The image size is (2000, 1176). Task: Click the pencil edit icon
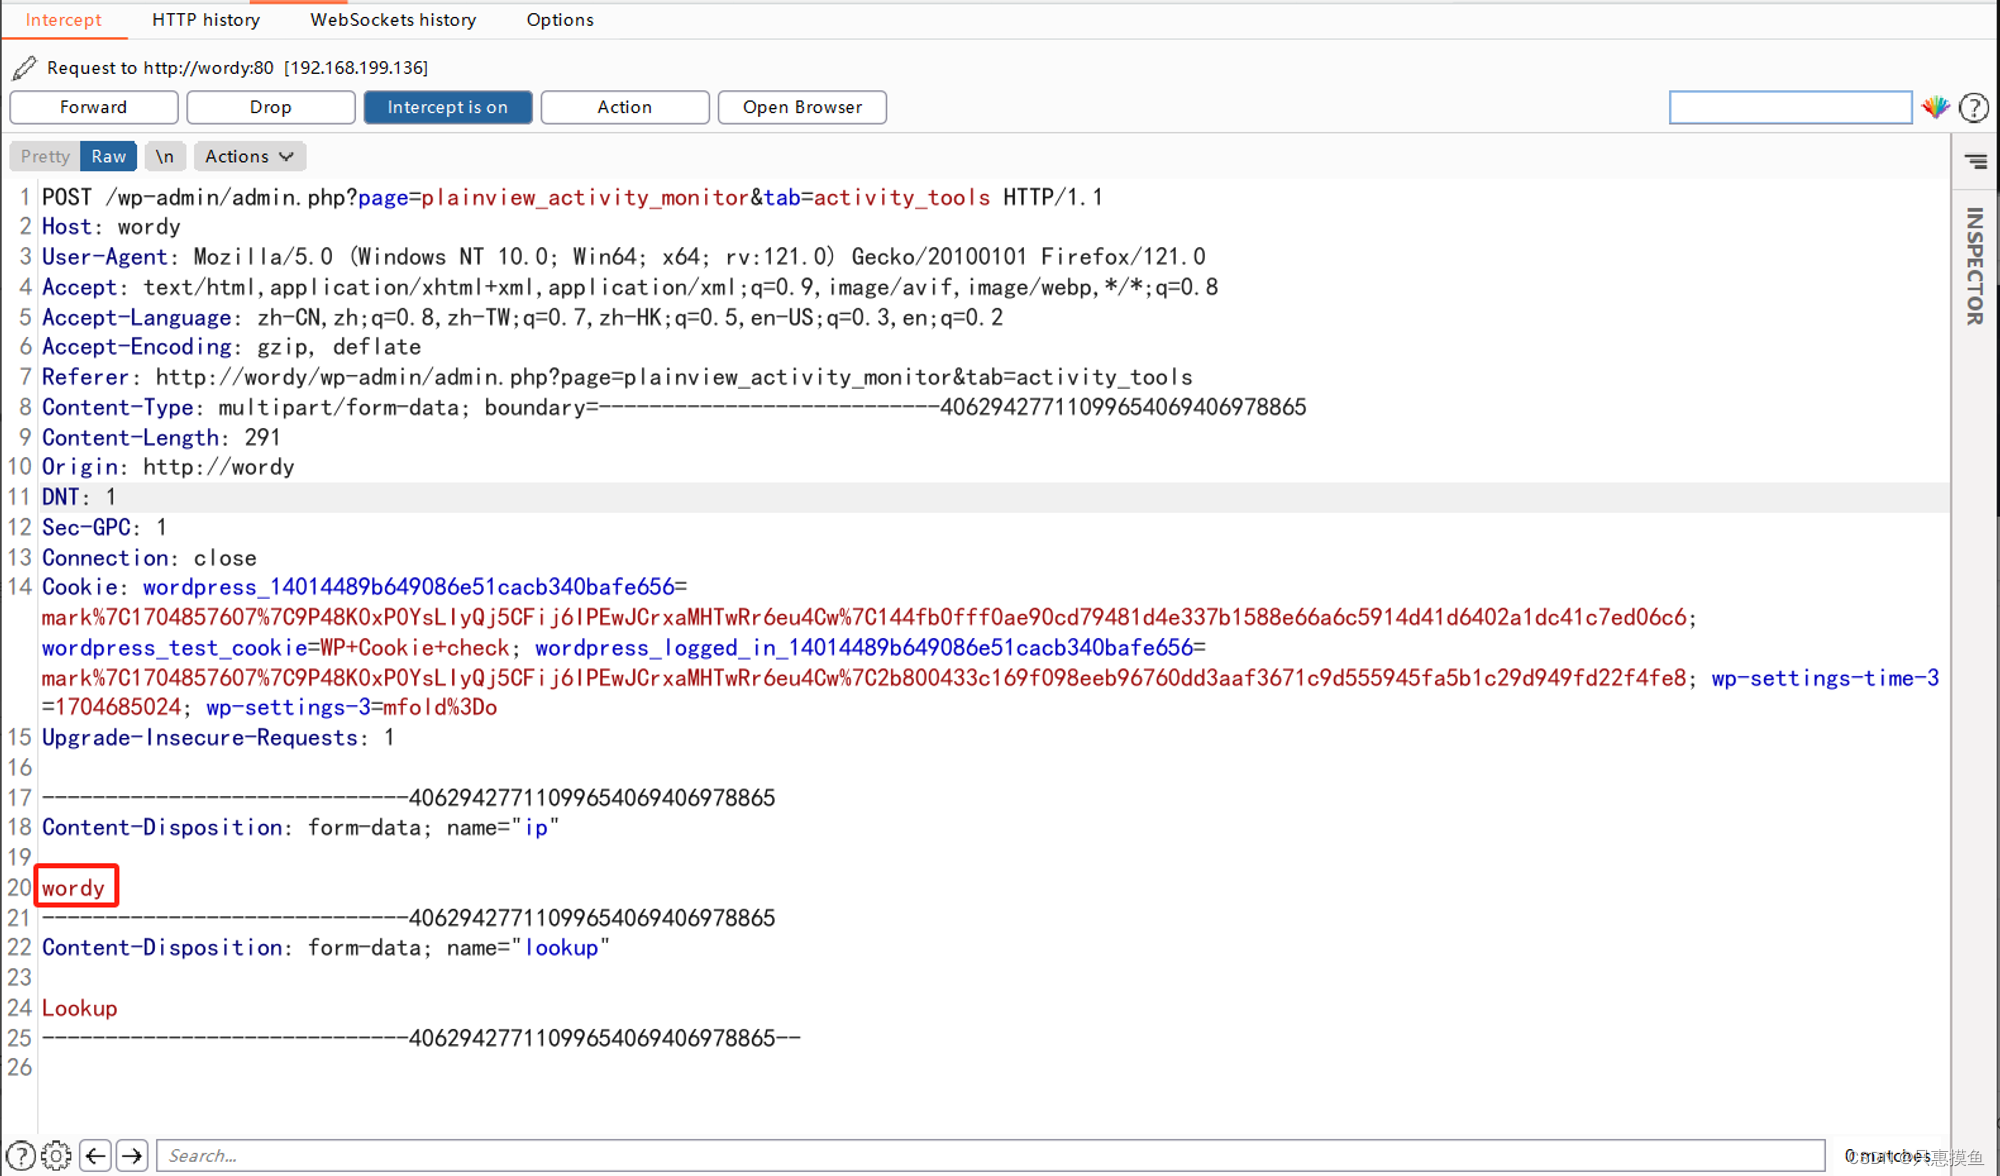point(25,66)
